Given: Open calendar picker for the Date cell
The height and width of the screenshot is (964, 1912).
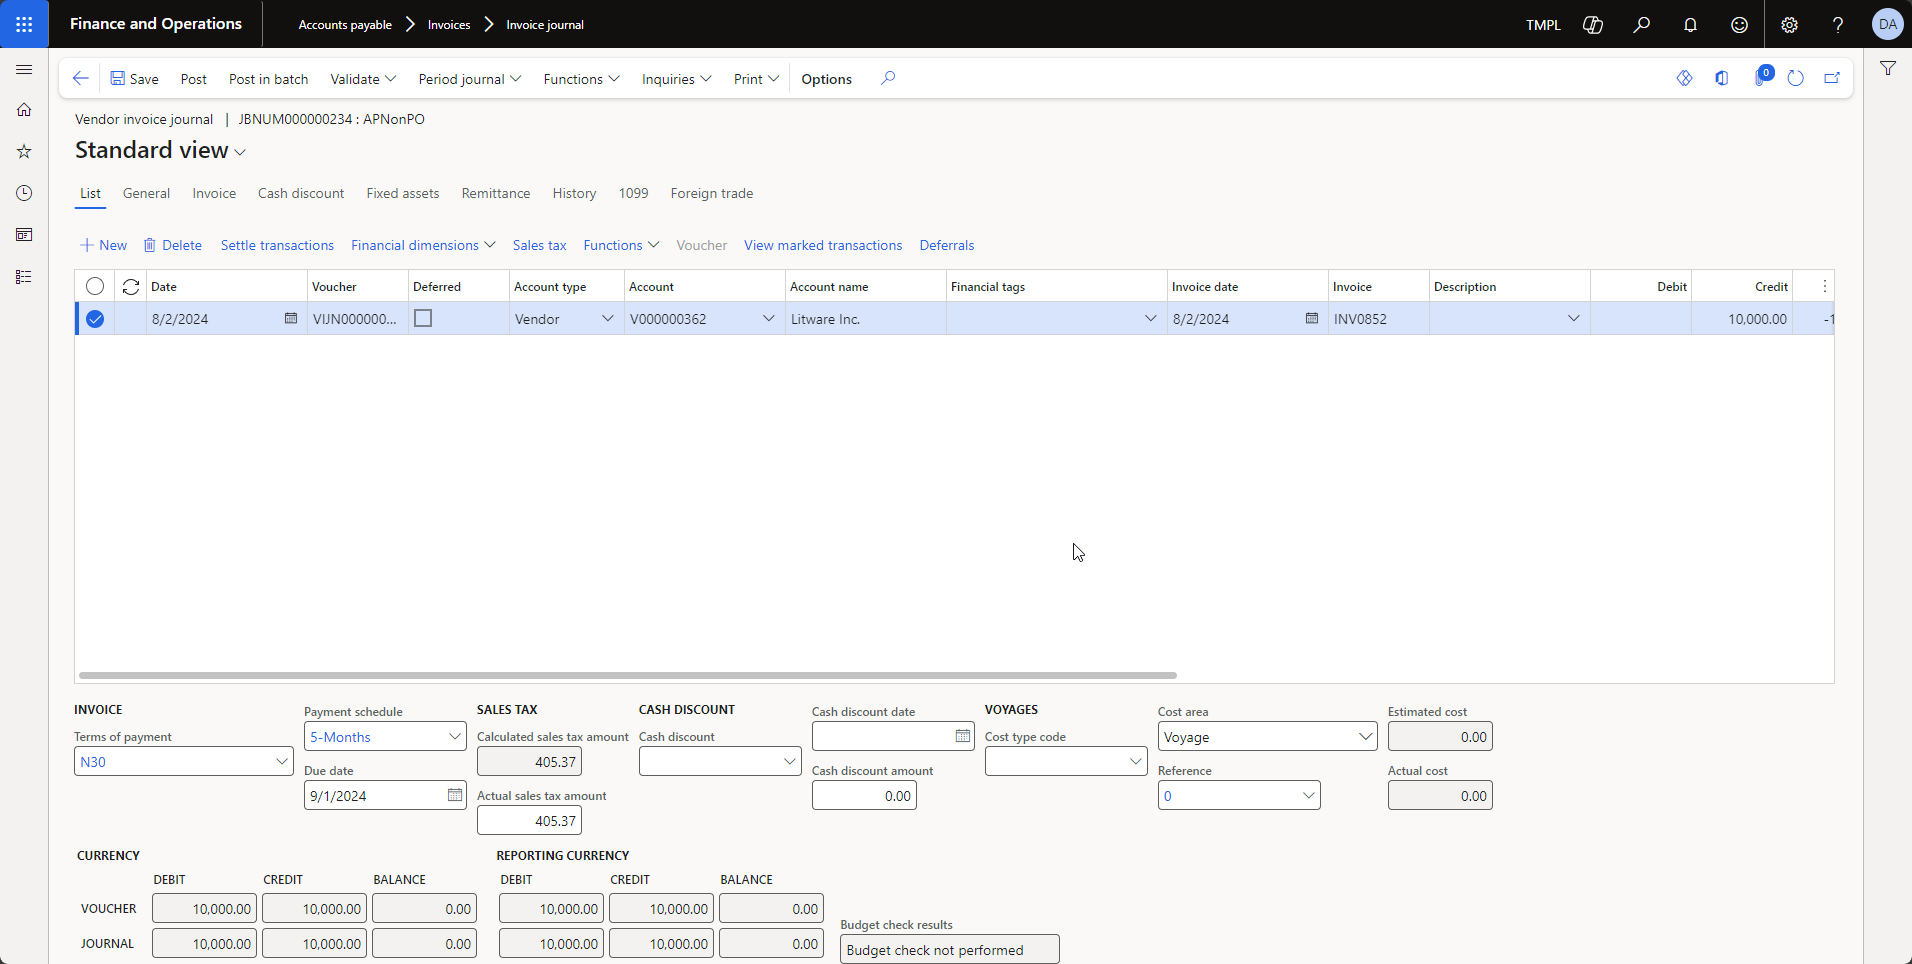Looking at the screenshot, I should pyautogui.click(x=291, y=318).
